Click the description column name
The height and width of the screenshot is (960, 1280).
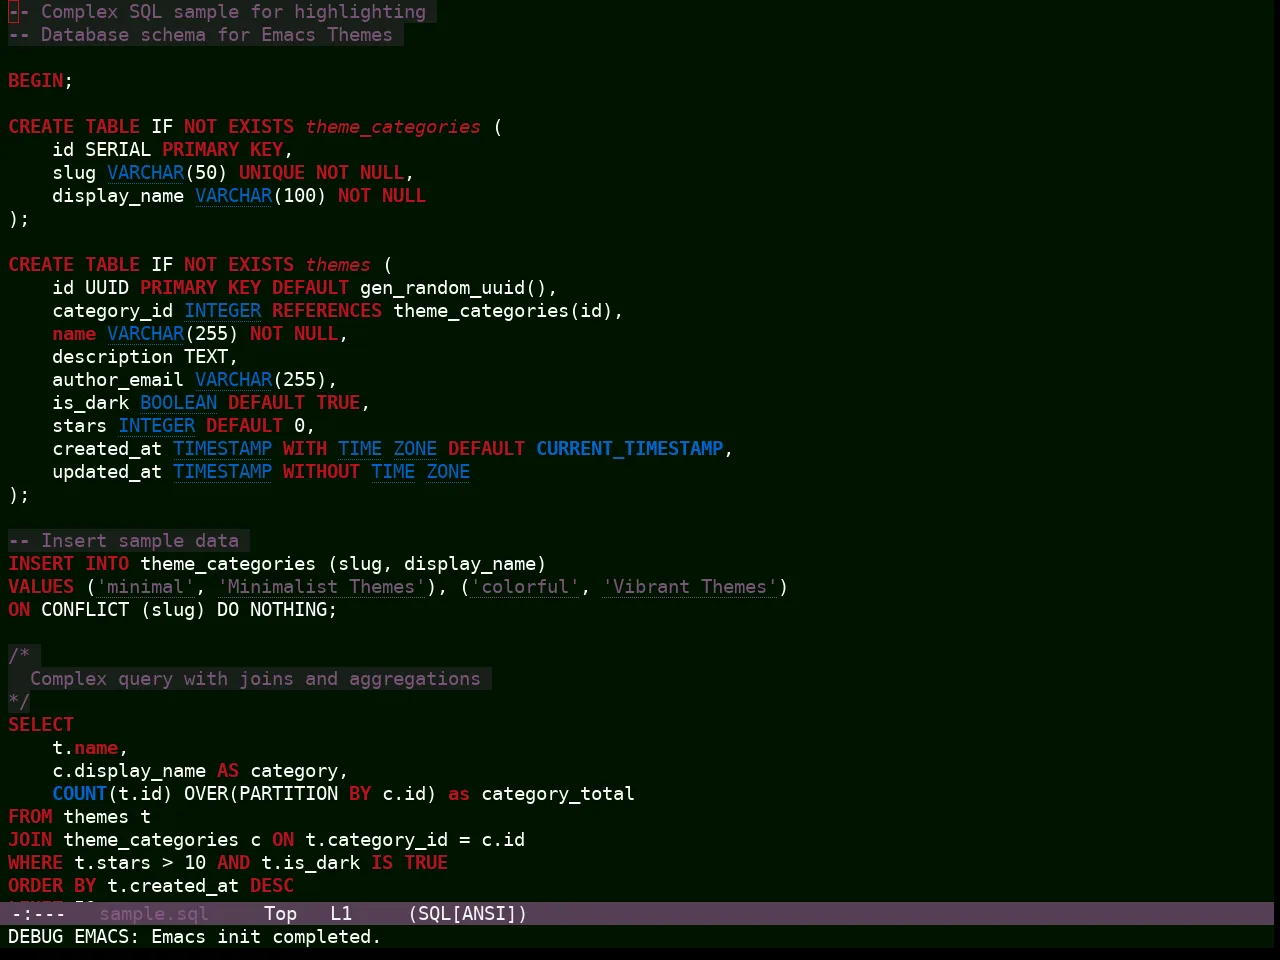pos(113,357)
